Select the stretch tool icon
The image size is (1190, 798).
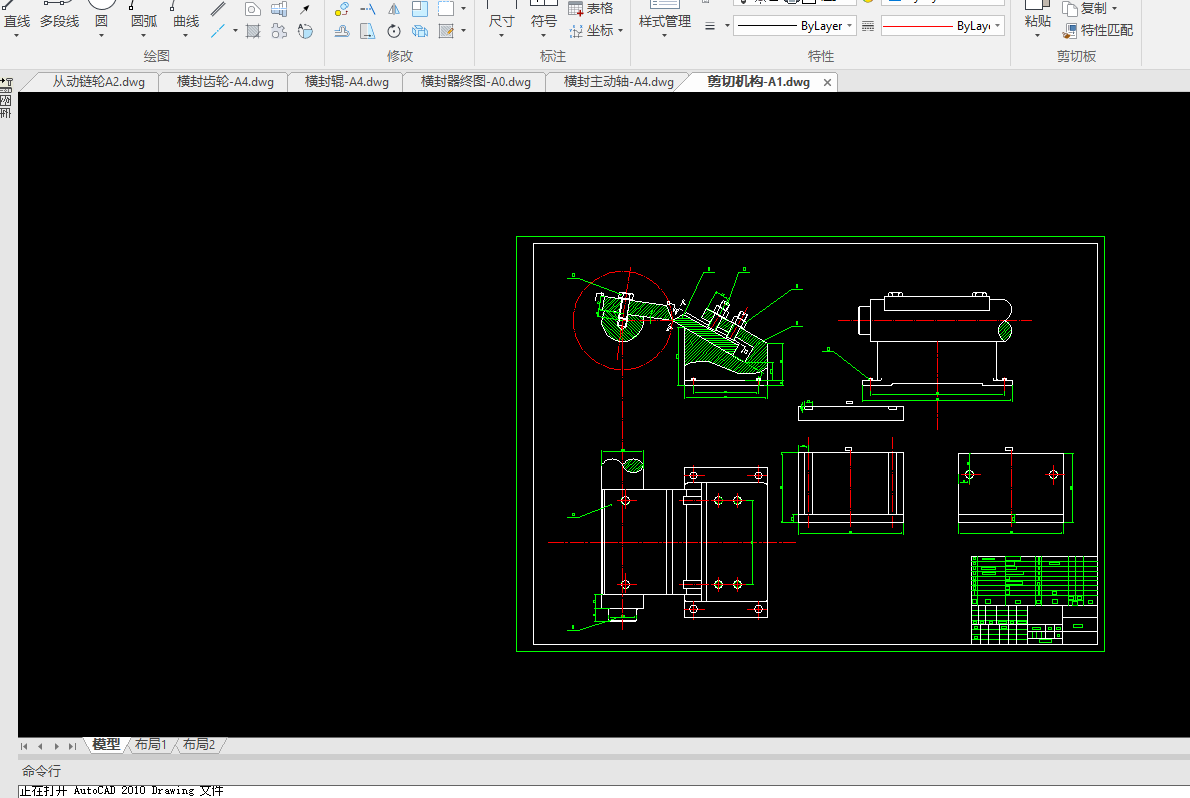368,30
